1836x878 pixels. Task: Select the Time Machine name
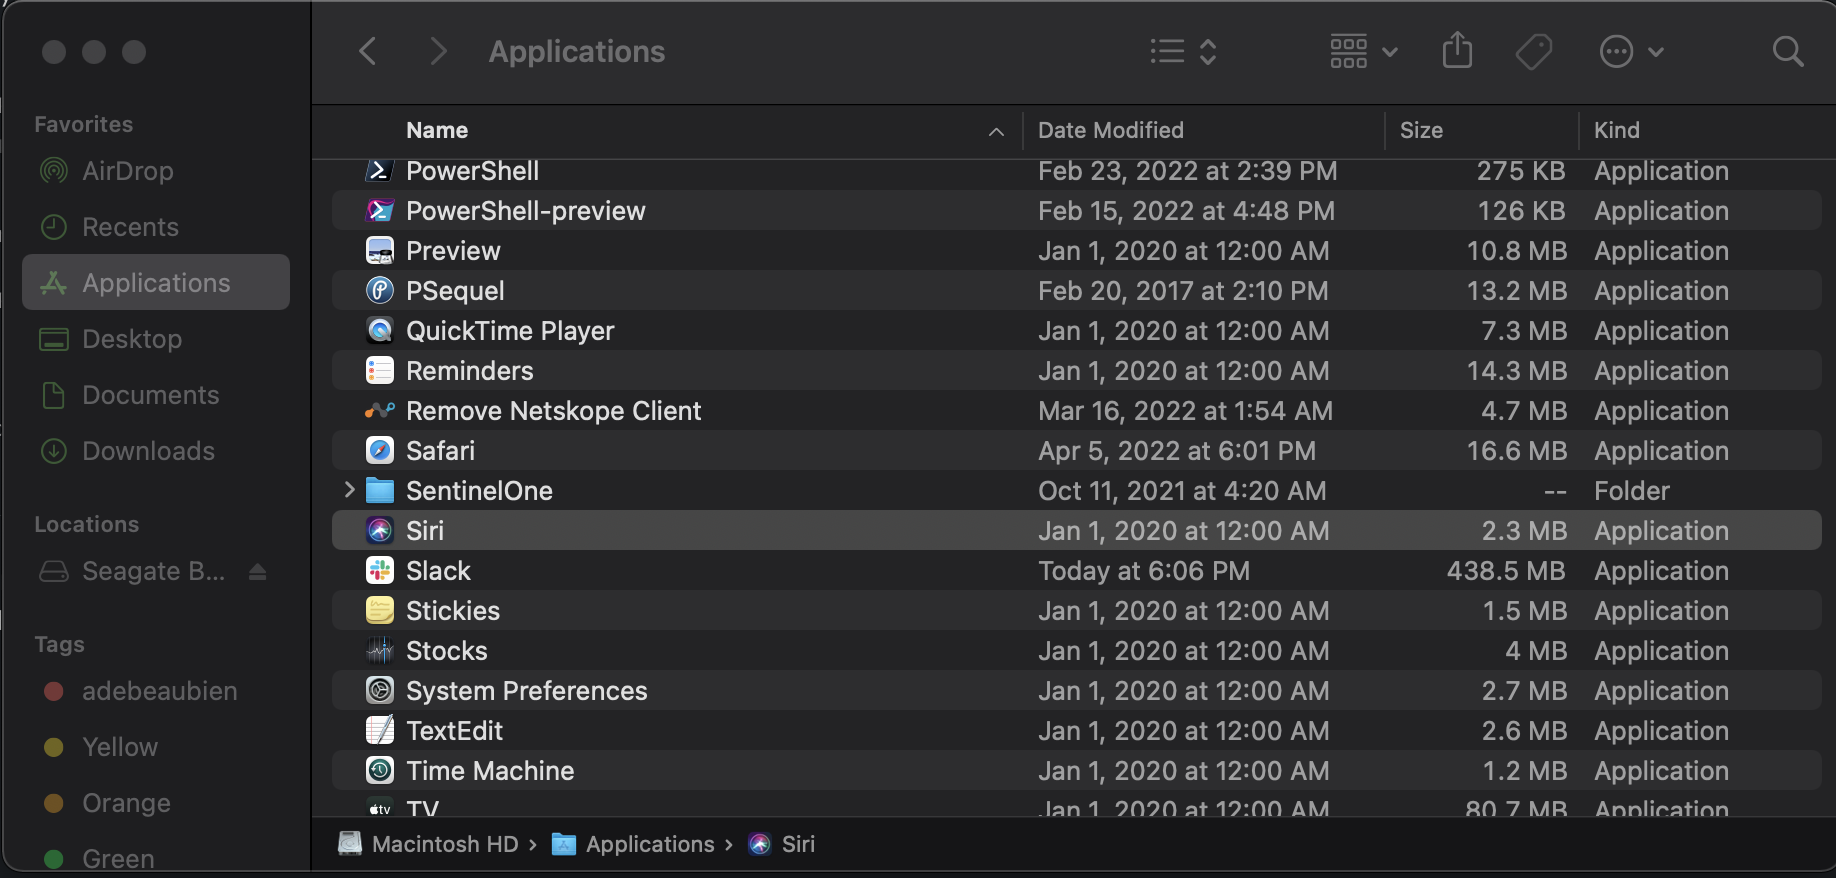click(490, 771)
